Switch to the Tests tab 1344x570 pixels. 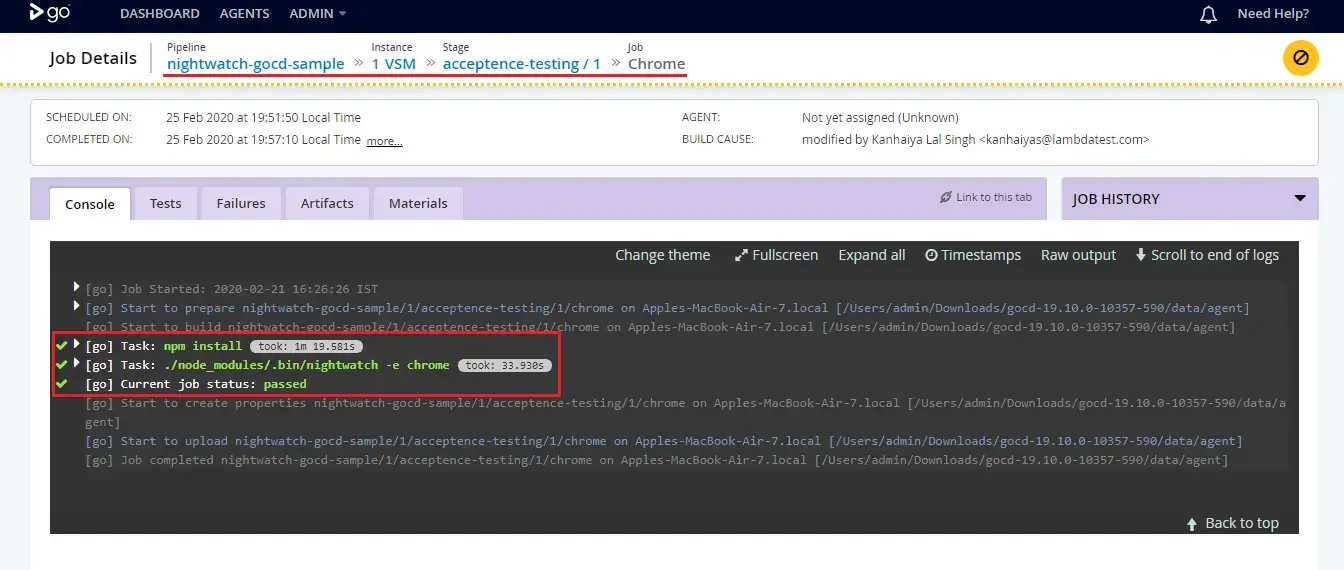tap(166, 203)
